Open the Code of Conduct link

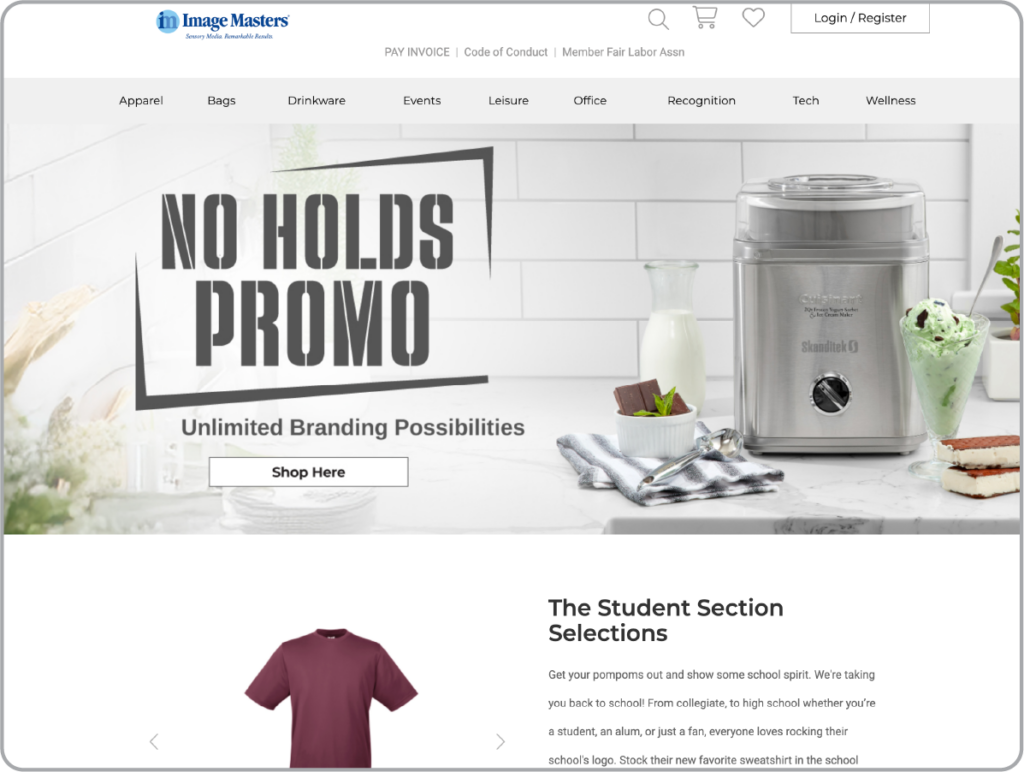tap(505, 52)
